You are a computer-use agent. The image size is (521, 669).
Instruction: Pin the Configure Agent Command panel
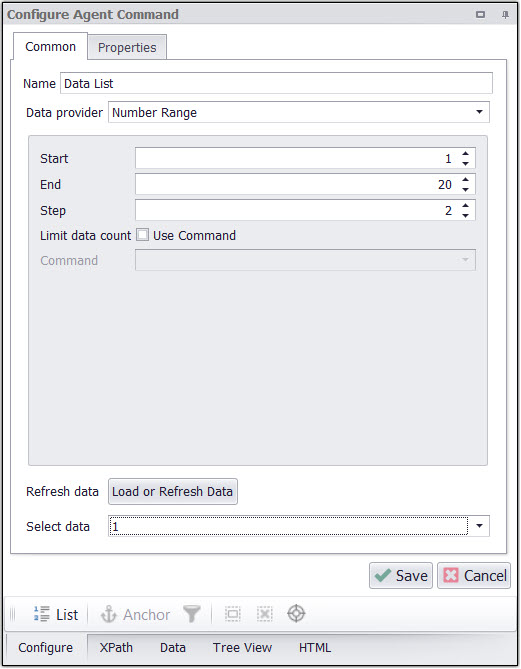pos(505,15)
